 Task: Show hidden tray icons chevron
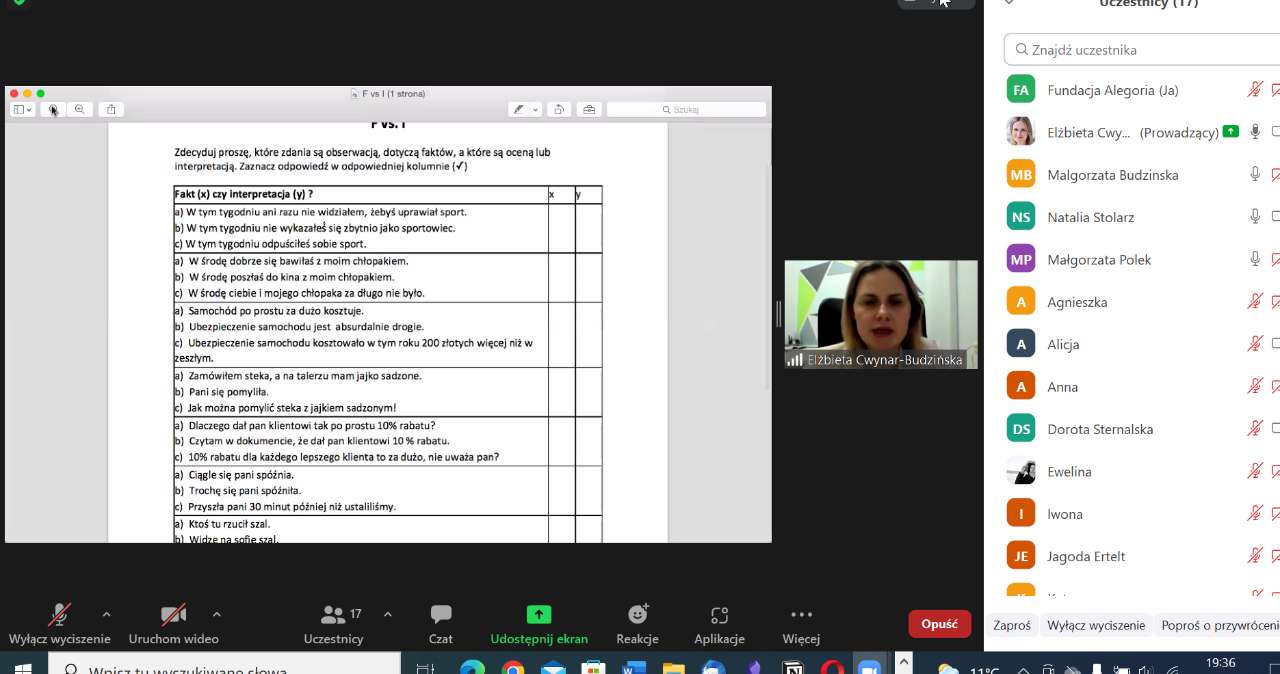click(x=1022, y=670)
